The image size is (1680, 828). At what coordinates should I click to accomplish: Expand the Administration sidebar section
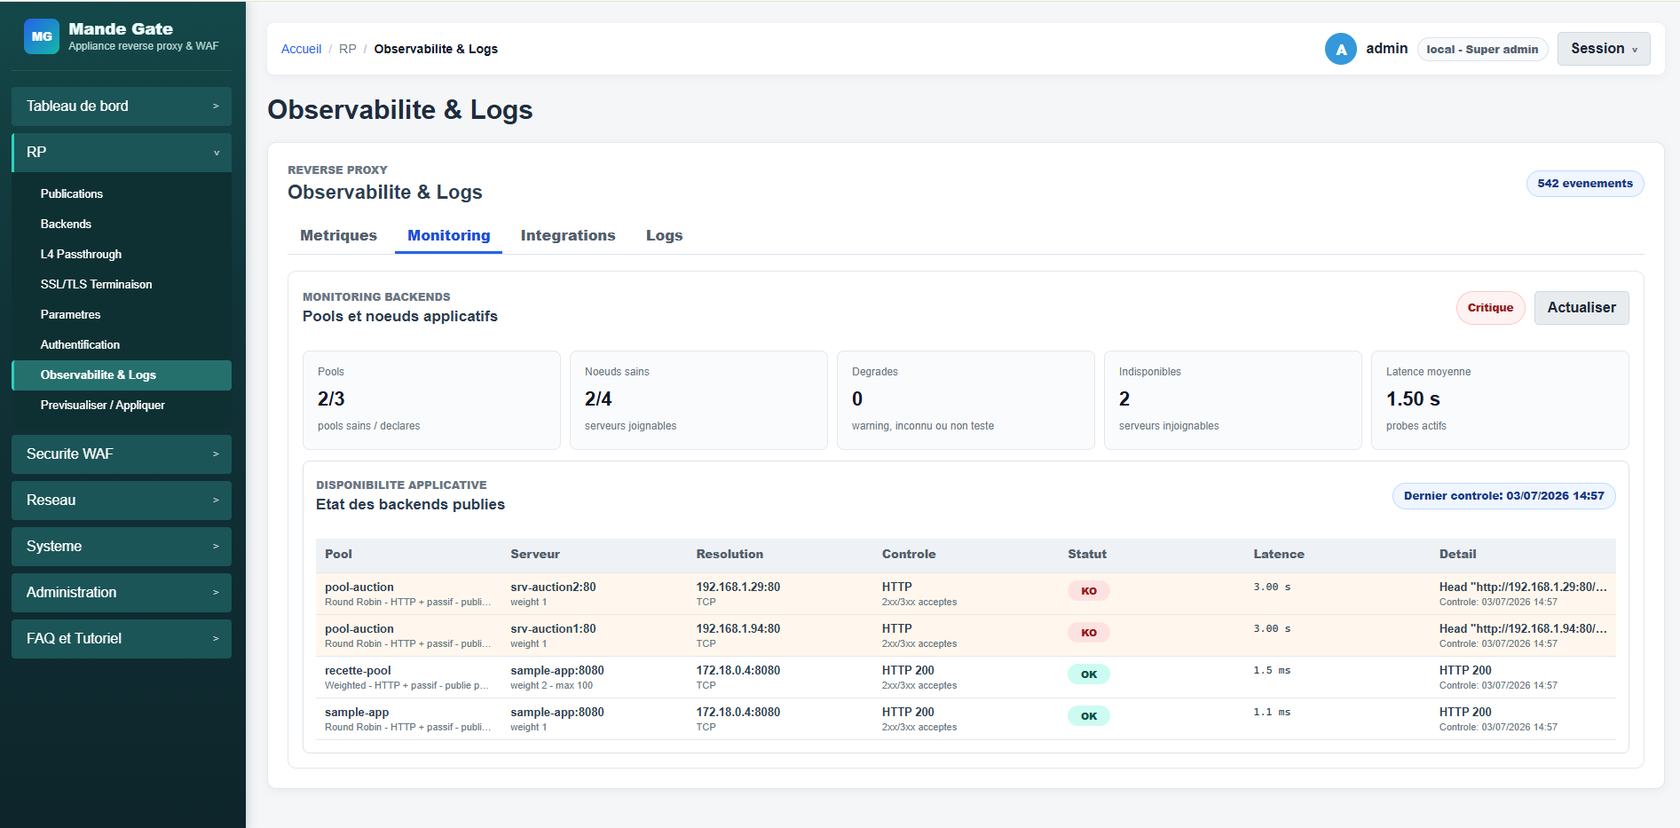click(x=122, y=592)
